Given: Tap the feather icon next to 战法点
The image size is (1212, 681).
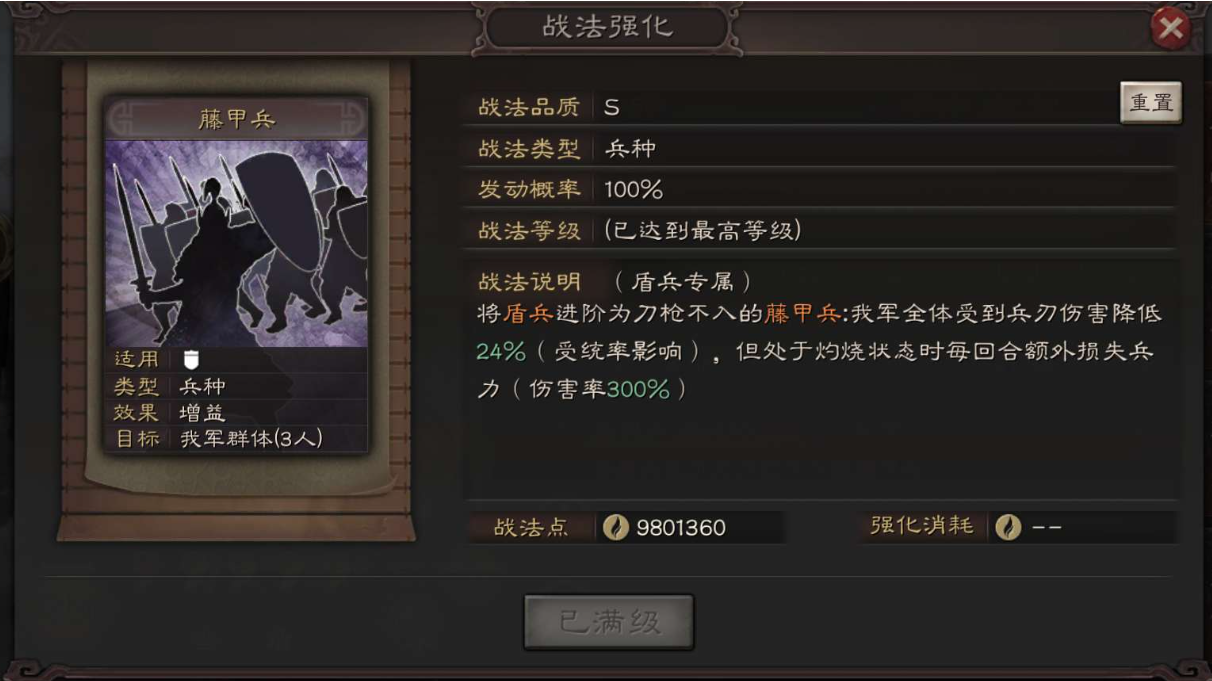Looking at the screenshot, I should pos(617,527).
